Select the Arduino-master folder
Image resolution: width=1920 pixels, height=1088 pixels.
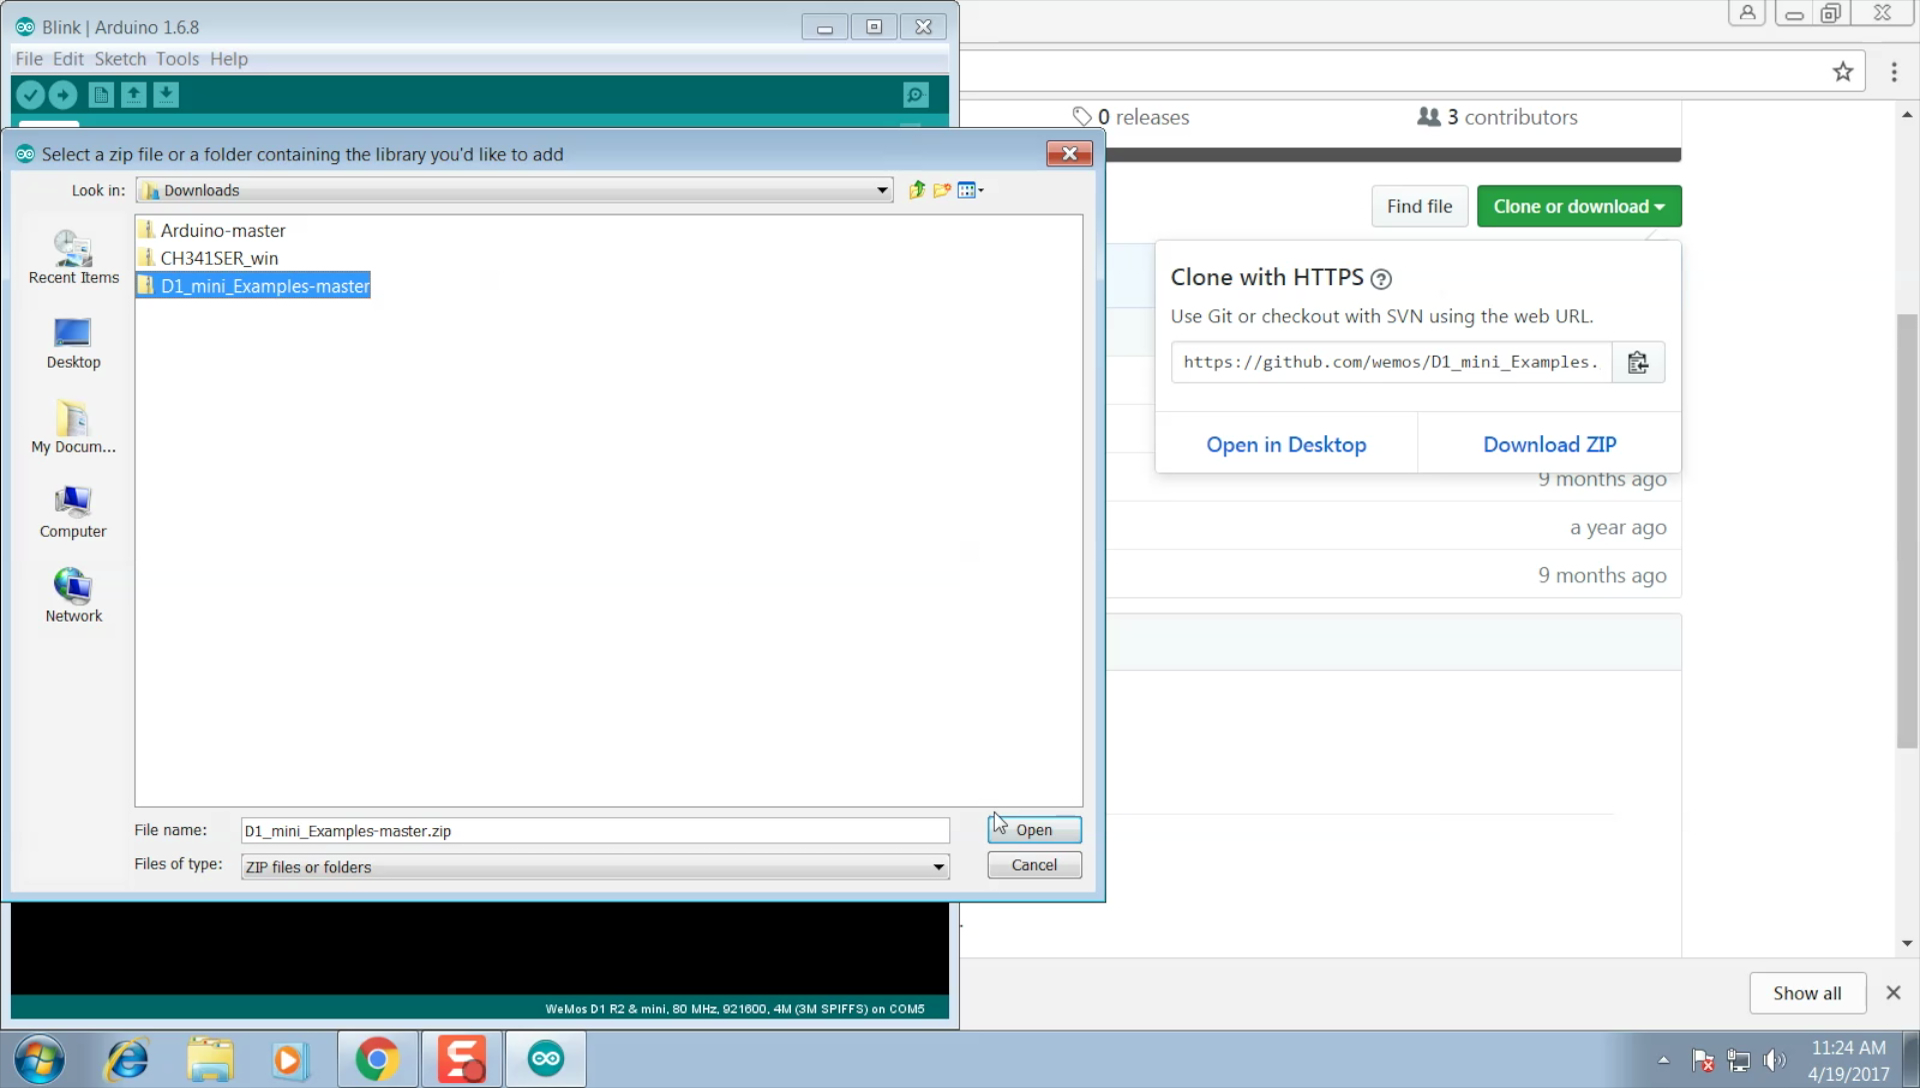tap(212, 230)
